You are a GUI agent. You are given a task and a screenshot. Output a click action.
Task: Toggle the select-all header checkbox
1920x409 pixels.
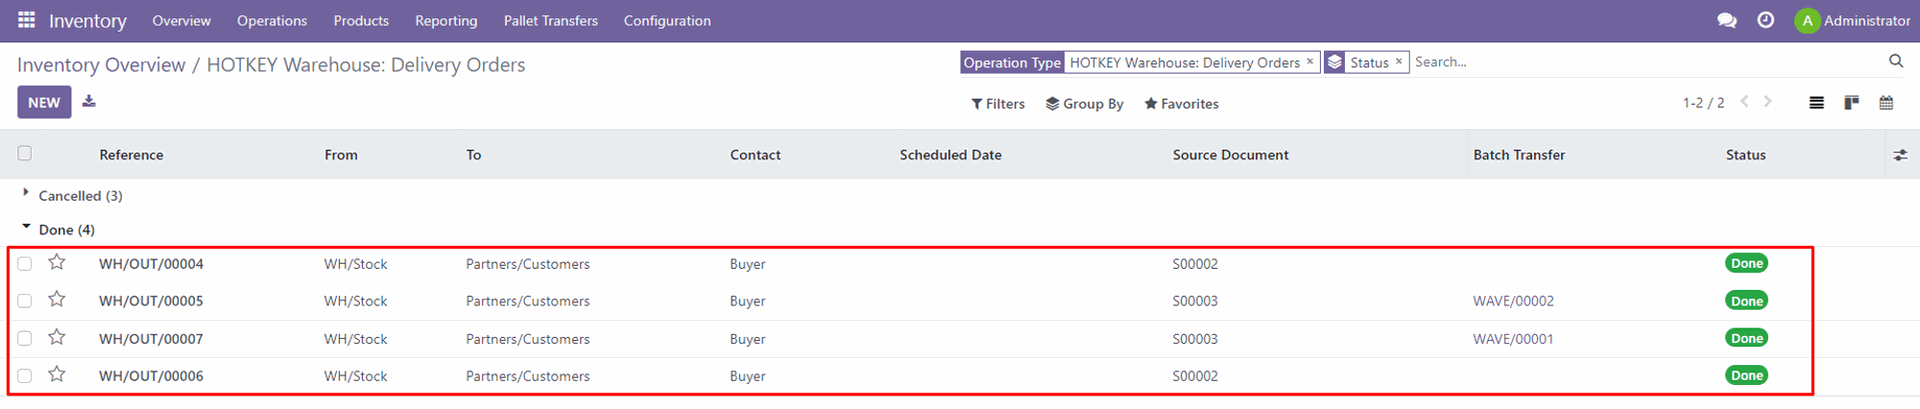pos(25,153)
